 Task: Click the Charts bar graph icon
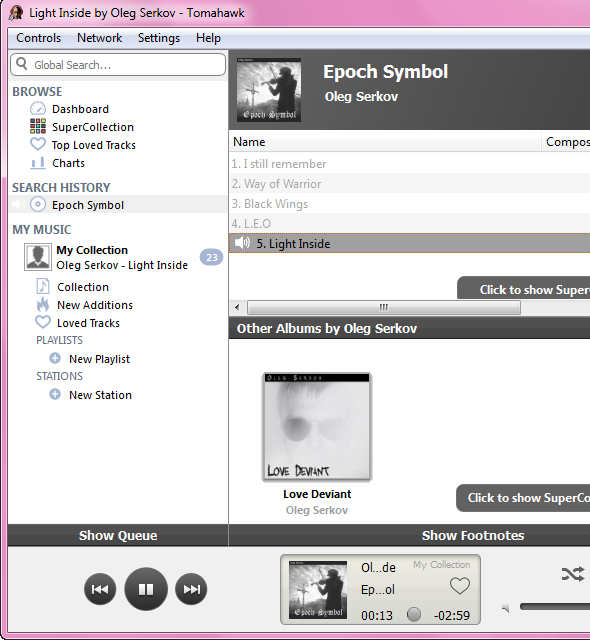click(x=38, y=162)
